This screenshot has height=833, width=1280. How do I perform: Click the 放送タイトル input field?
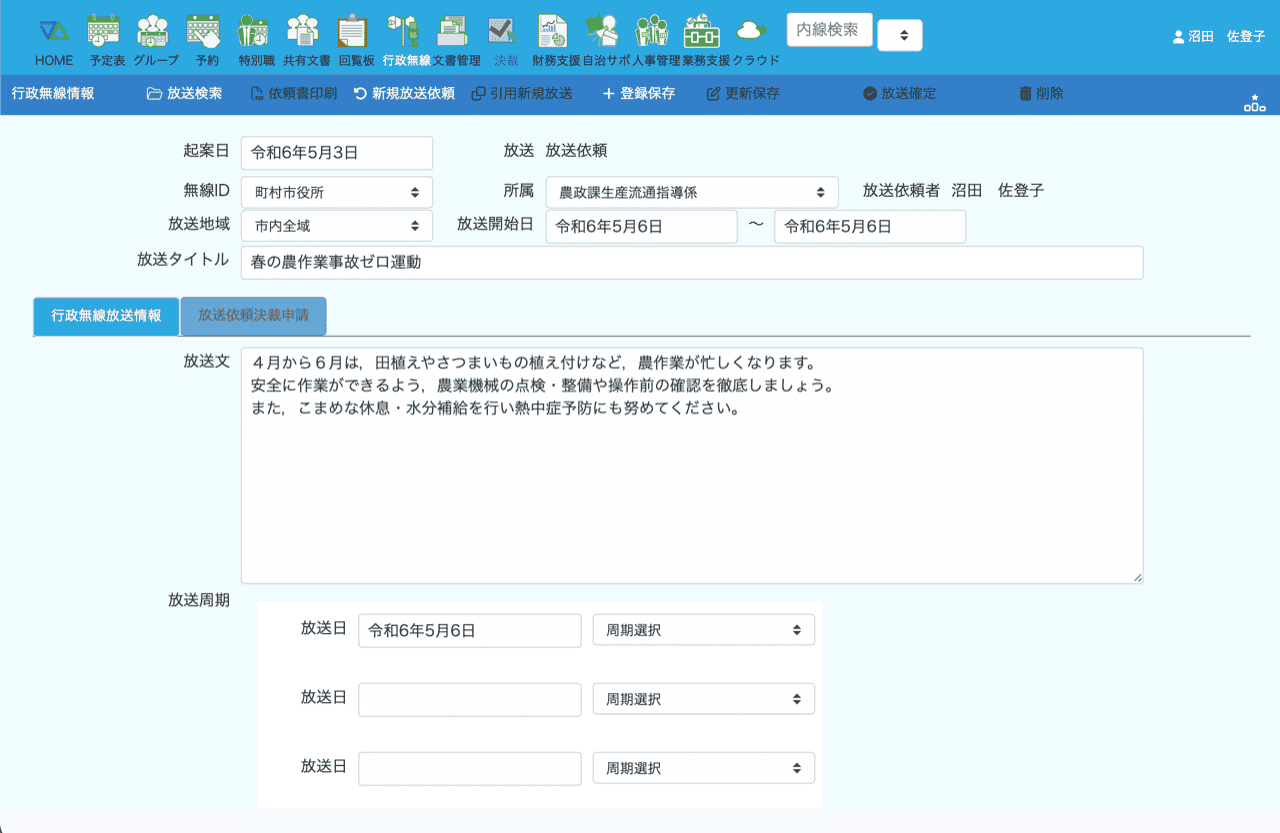[x=691, y=263]
